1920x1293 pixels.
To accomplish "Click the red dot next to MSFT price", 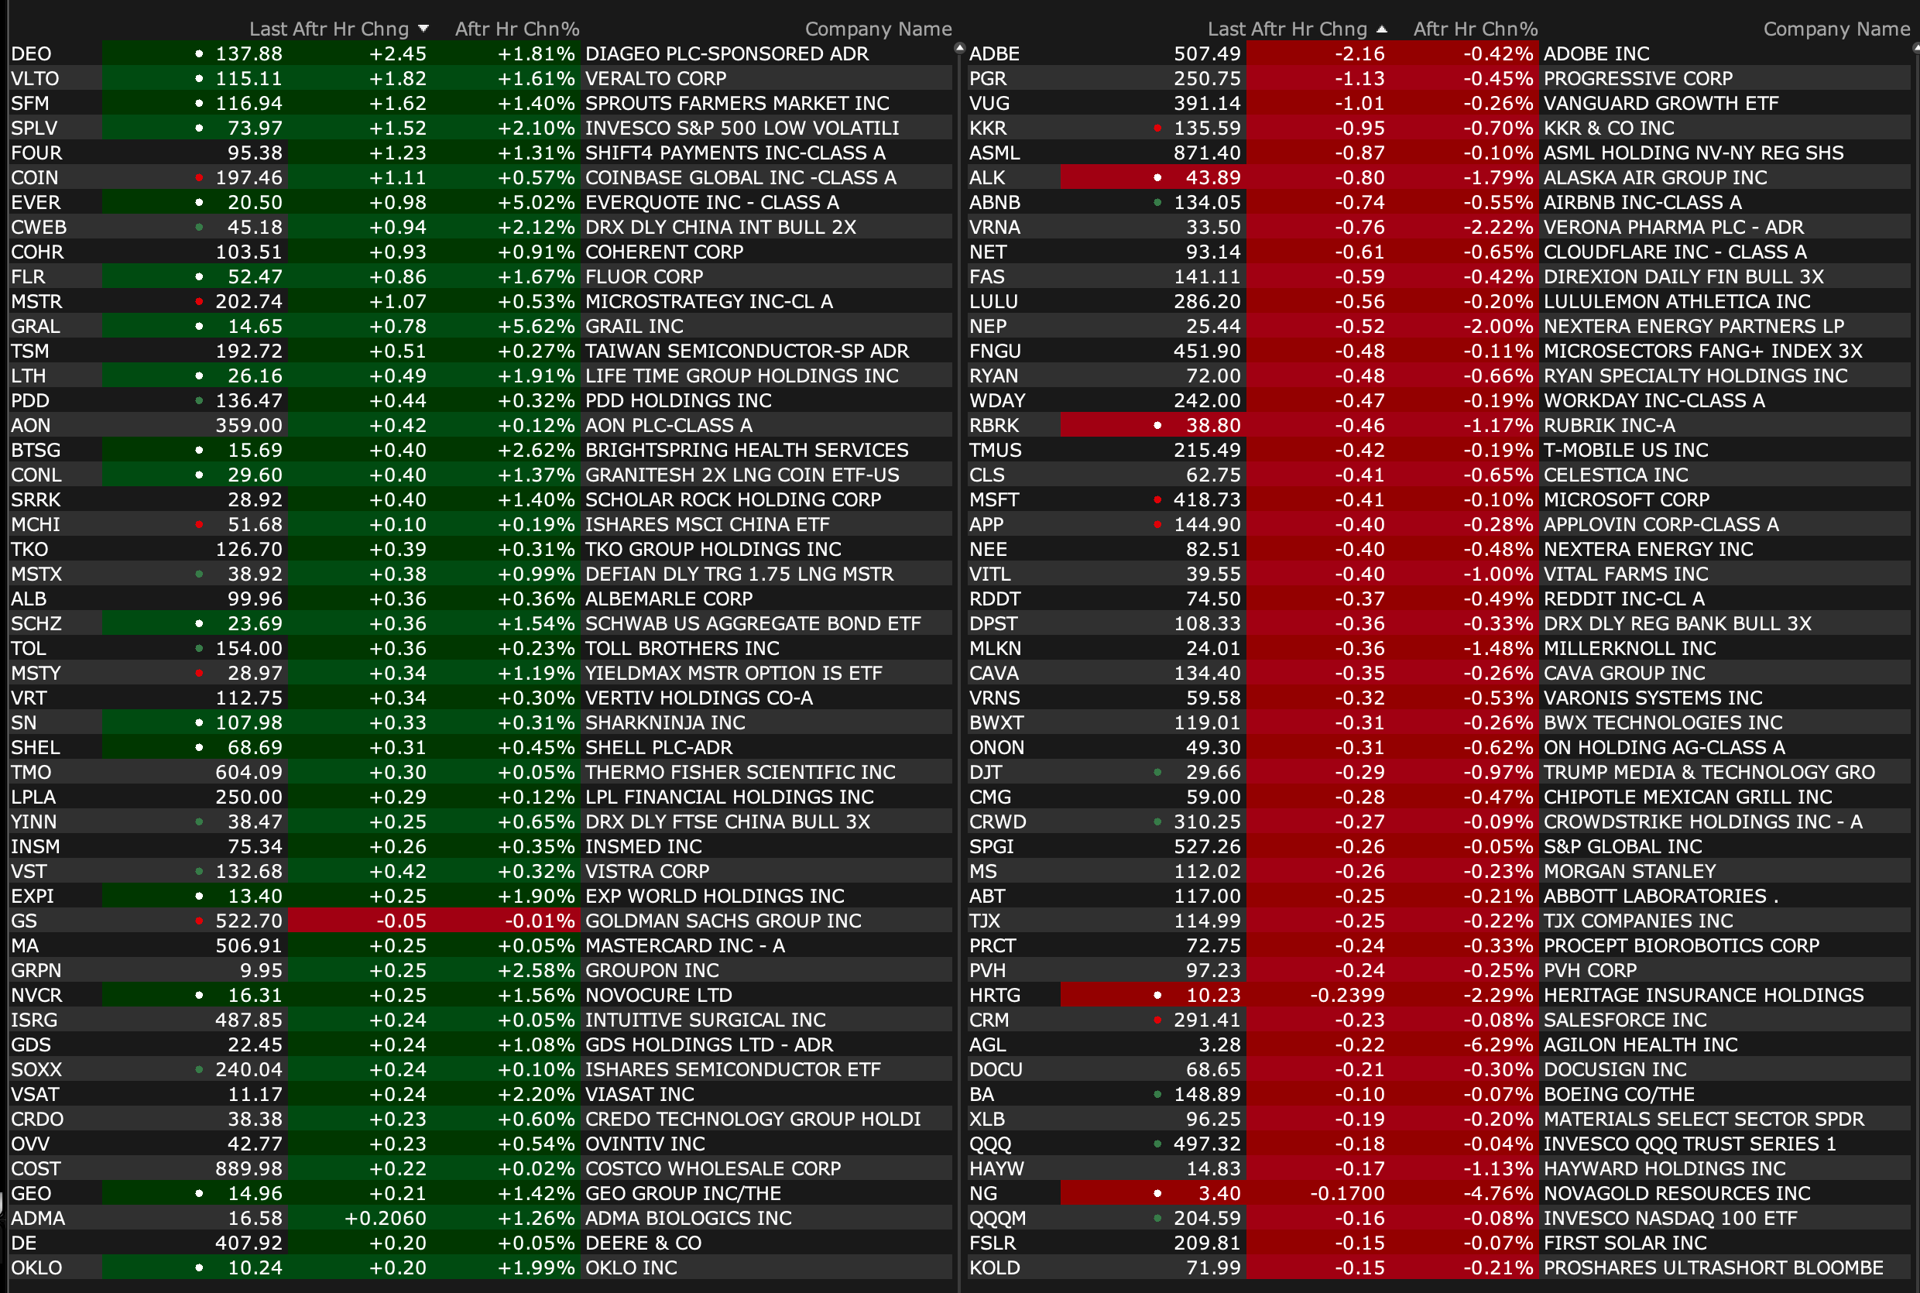I will 1158,500.
